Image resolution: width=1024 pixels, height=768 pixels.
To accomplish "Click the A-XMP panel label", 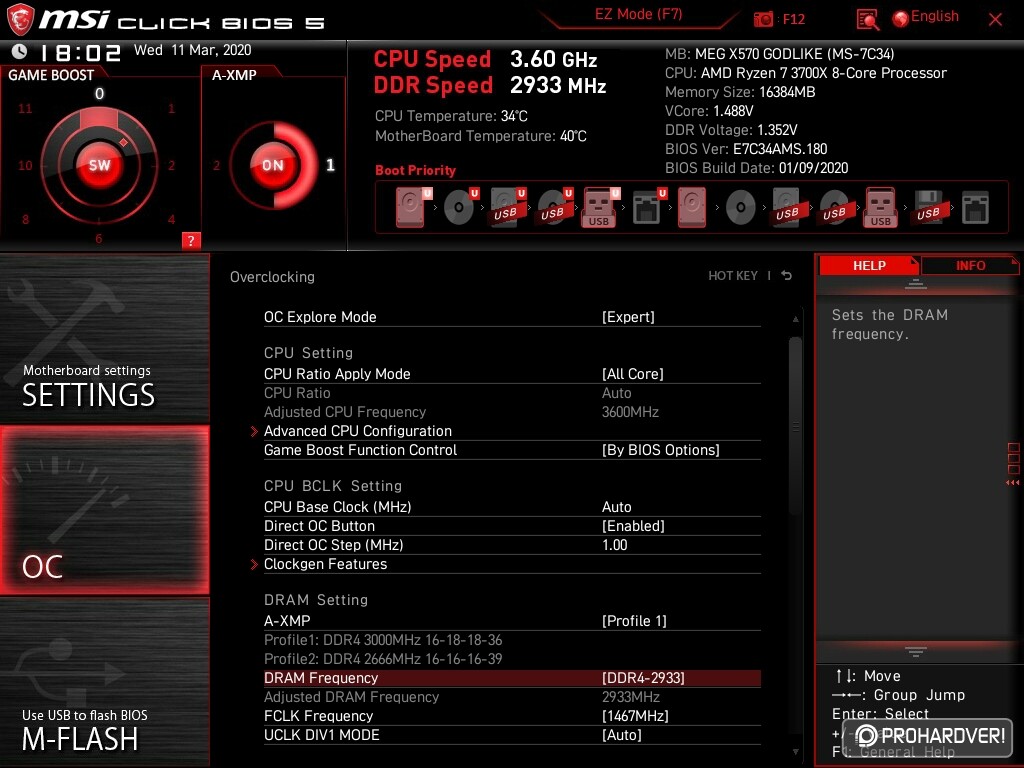I will (234, 74).
